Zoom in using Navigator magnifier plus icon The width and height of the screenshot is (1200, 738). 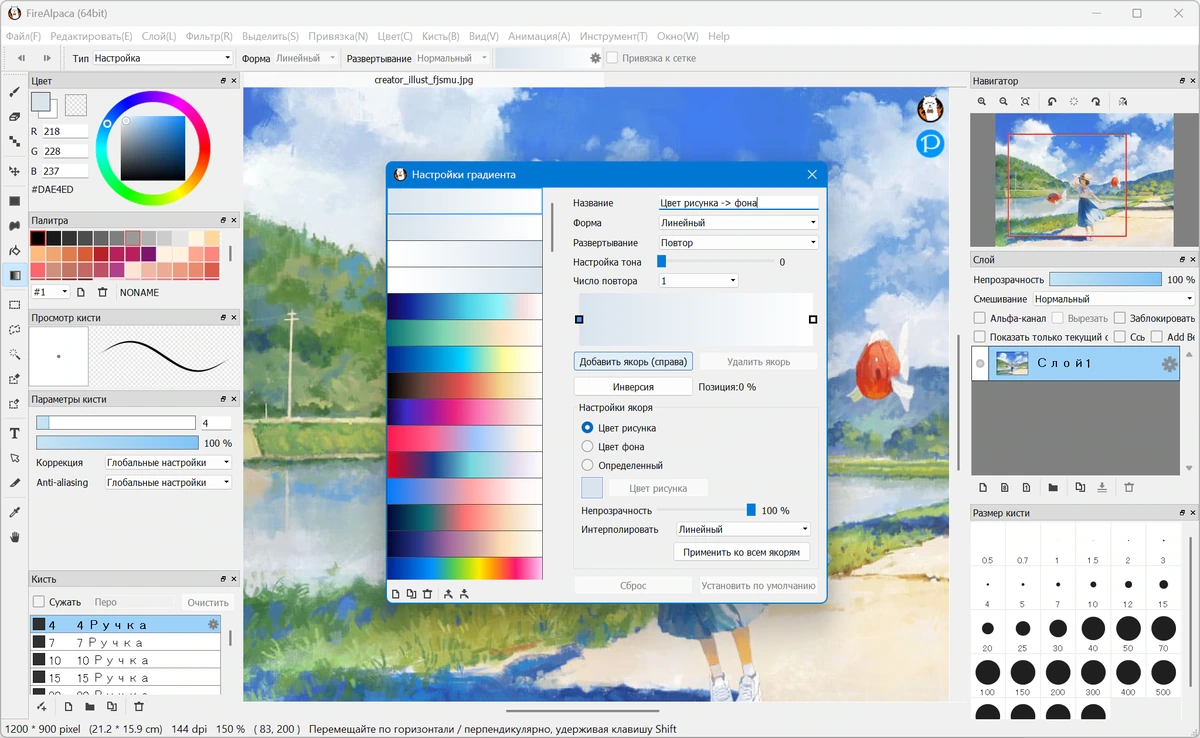tap(982, 101)
